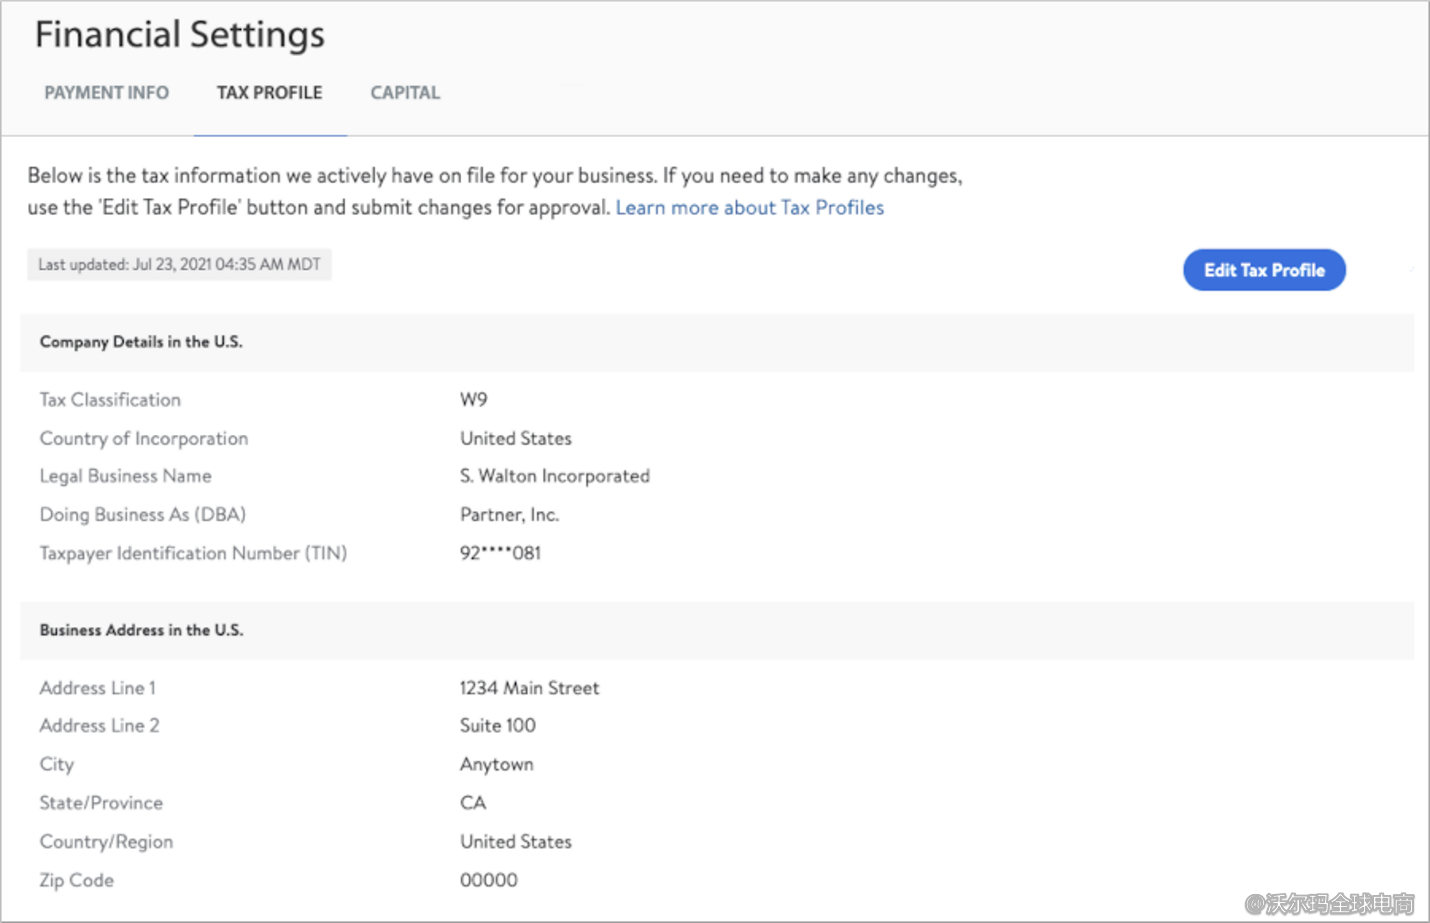Click the CA state value
This screenshot has width=1430, height=923.
click(472, 803)
